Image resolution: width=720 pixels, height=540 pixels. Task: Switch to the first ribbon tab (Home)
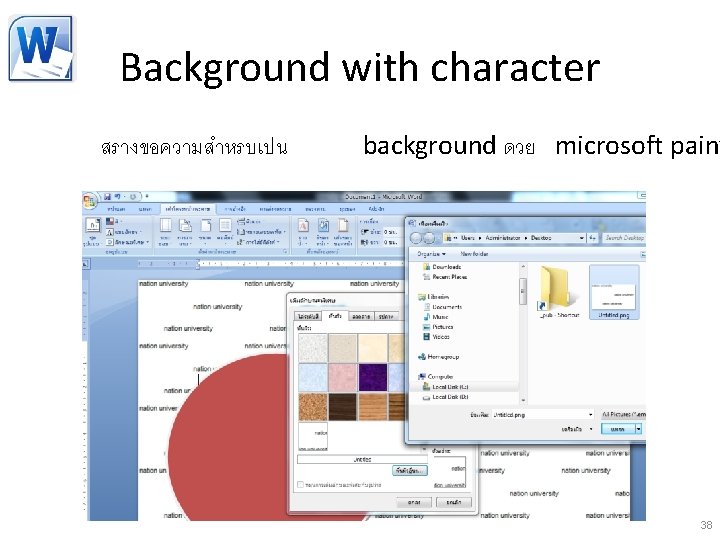pos(116,209)
